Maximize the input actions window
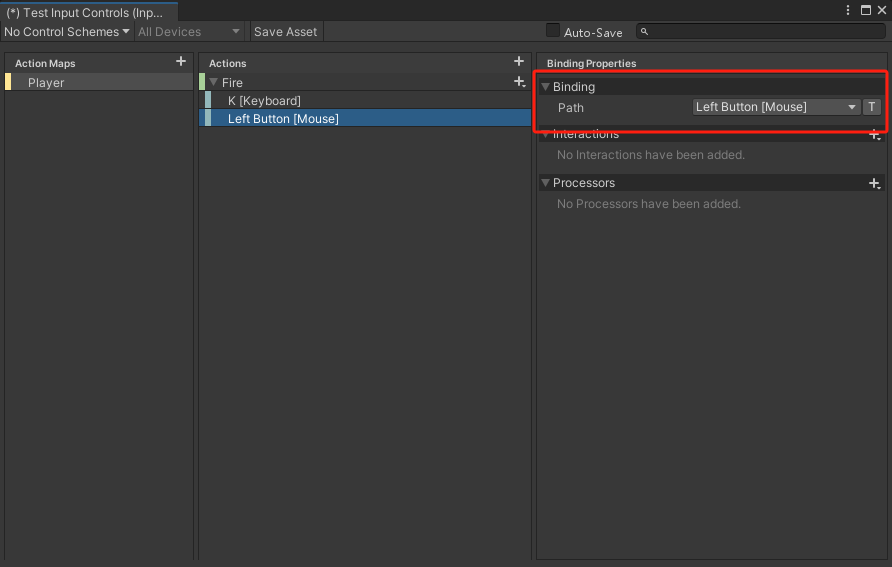The image size is (892, 567). (866, 10)
